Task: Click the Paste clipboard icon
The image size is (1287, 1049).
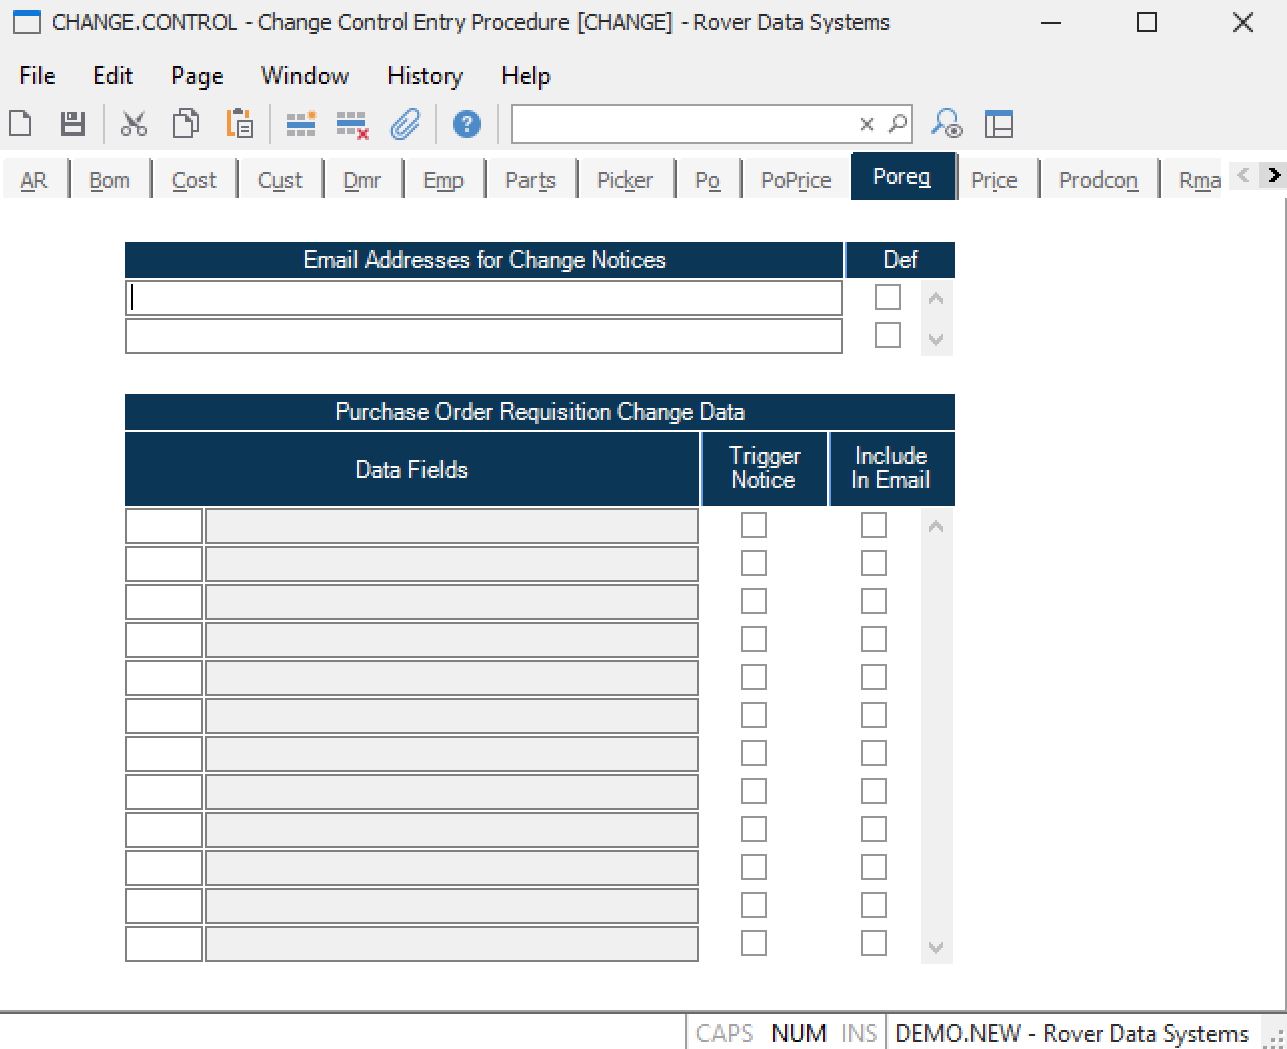Action: coord(239,124)
